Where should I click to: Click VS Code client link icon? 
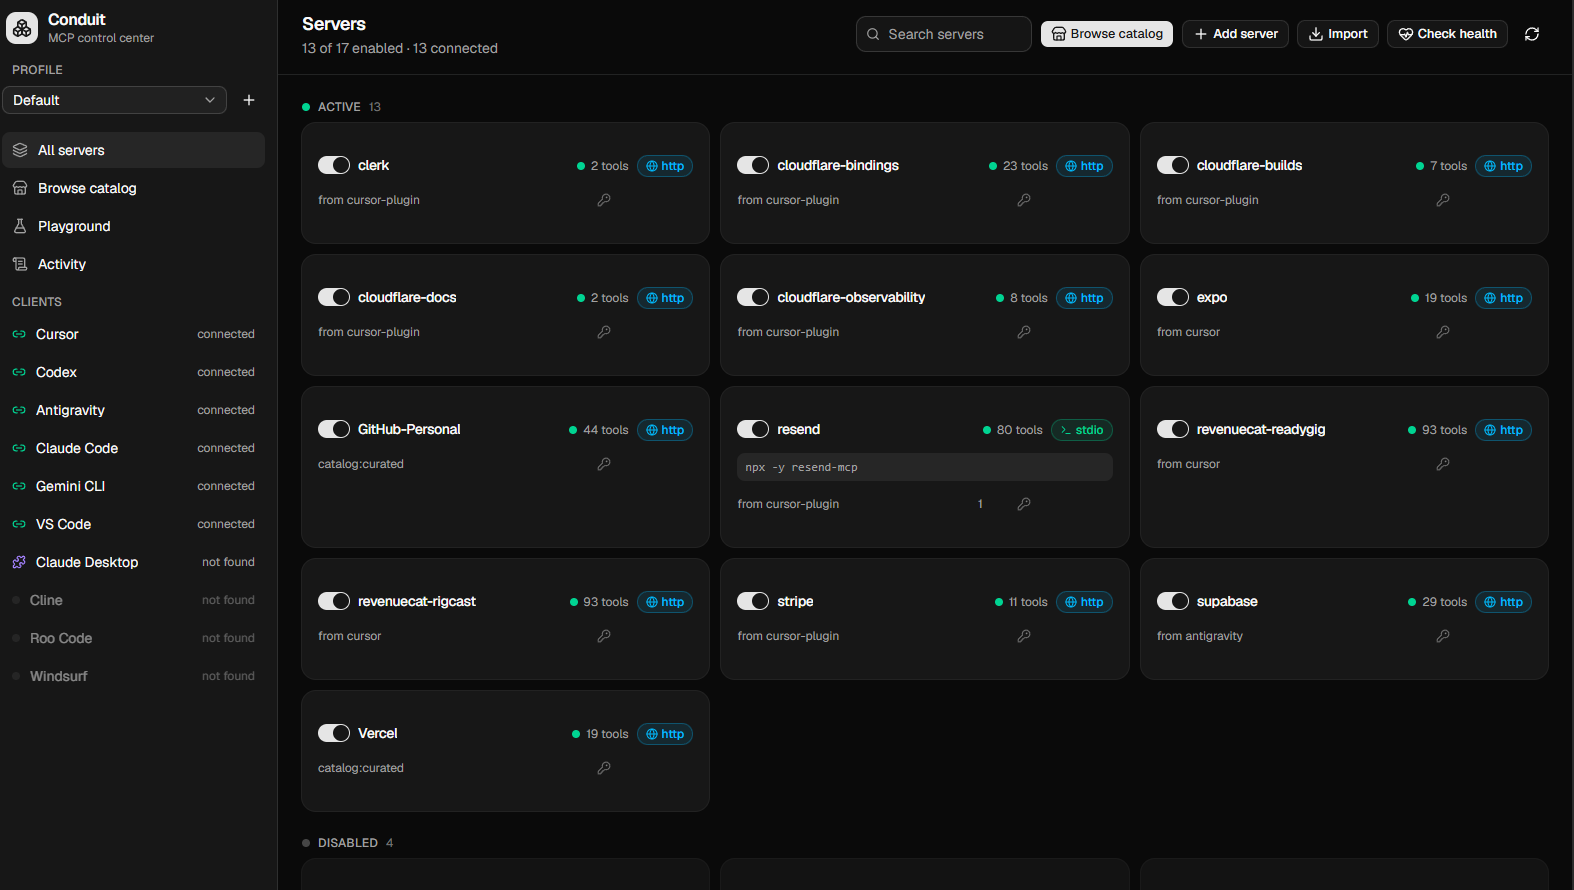click(x=19, y=524)
